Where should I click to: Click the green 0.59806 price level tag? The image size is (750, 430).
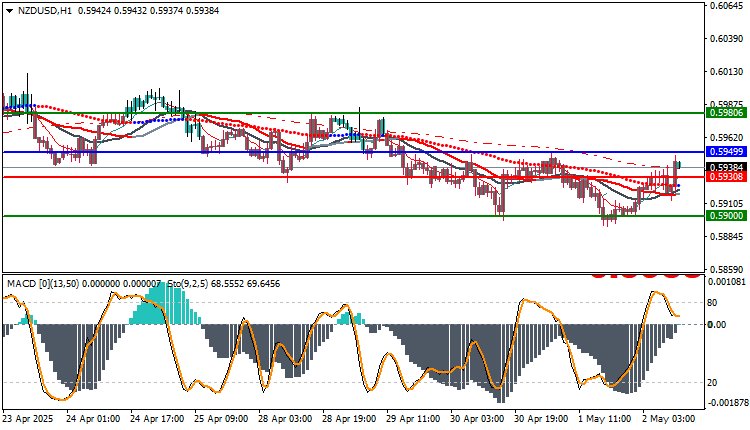[727, 113]
